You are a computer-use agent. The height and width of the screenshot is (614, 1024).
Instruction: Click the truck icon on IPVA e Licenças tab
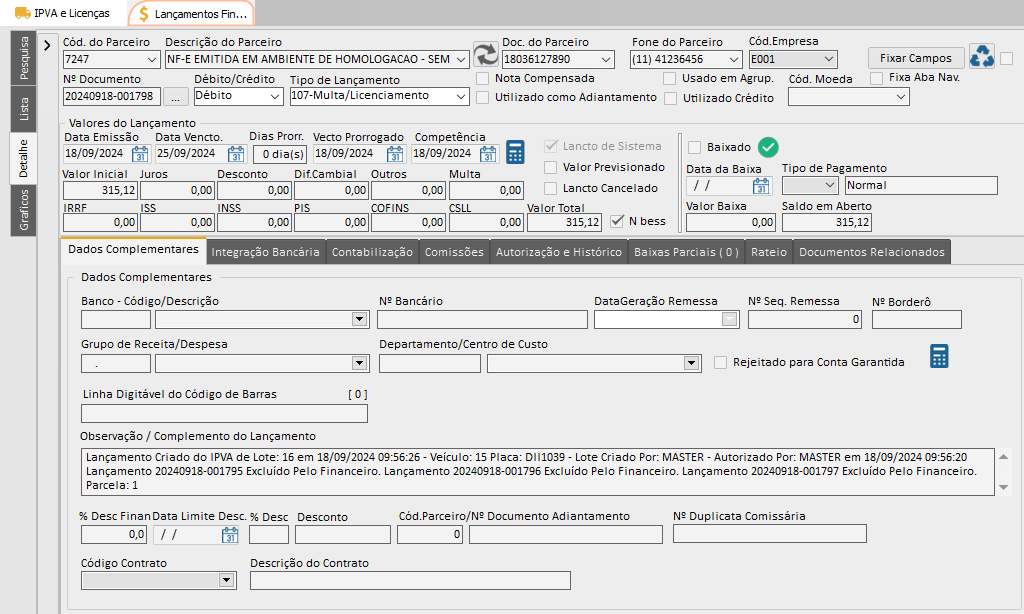coord(22,13)
